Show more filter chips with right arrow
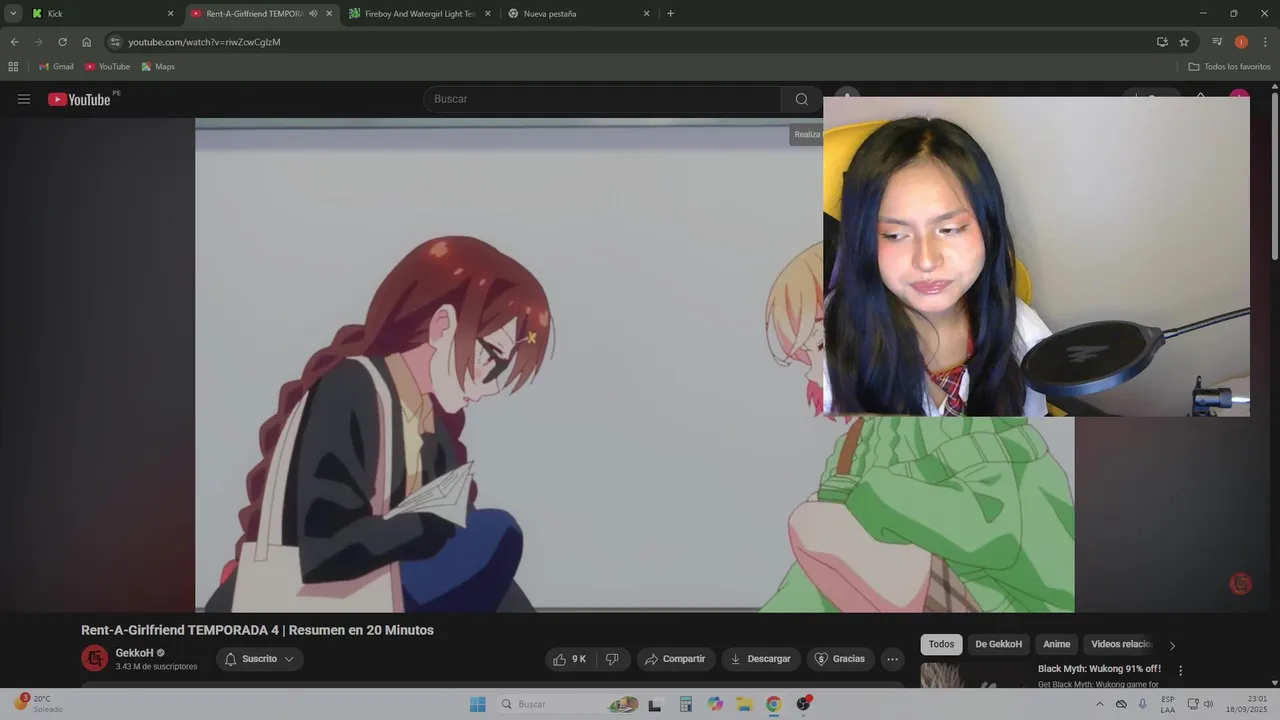 (x=1172, y=645)
